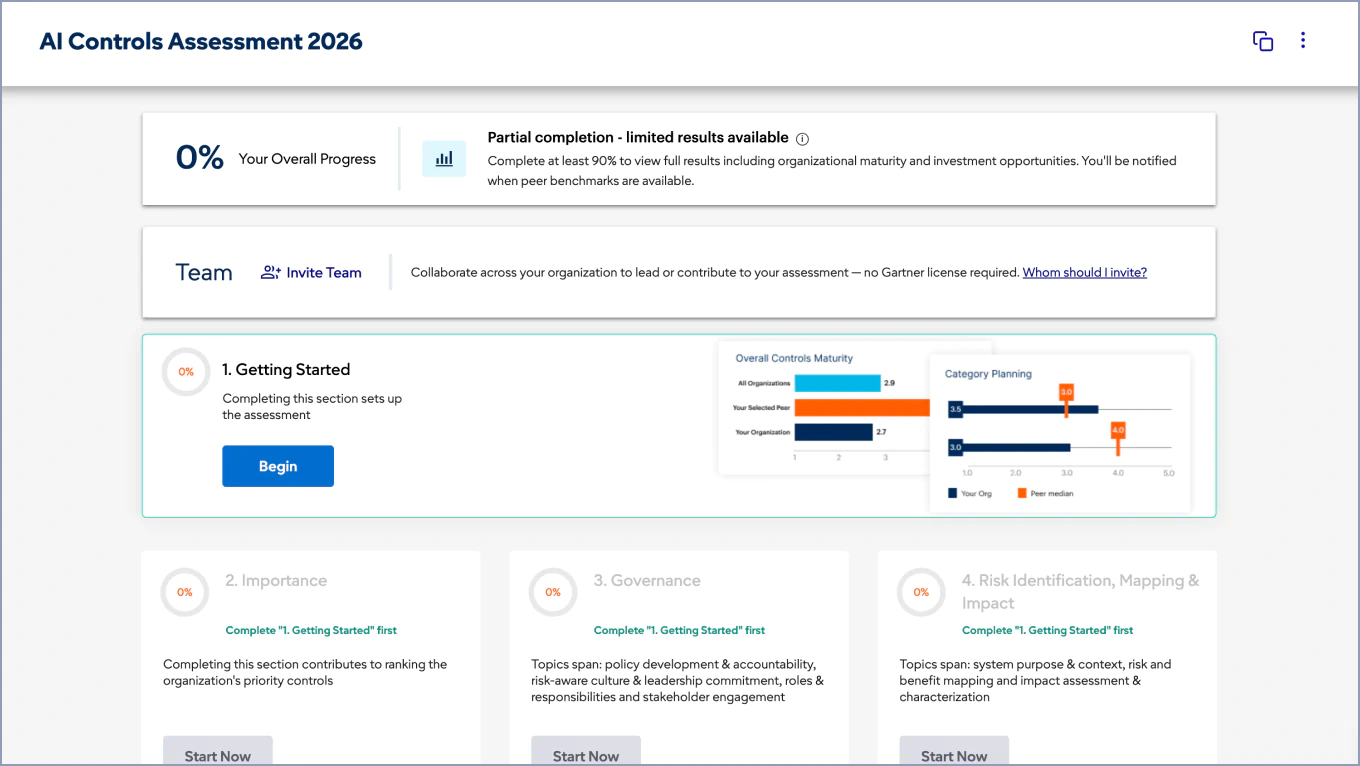Open the three-dot more options menu
1360x766 pixels.
point(1302,40)
